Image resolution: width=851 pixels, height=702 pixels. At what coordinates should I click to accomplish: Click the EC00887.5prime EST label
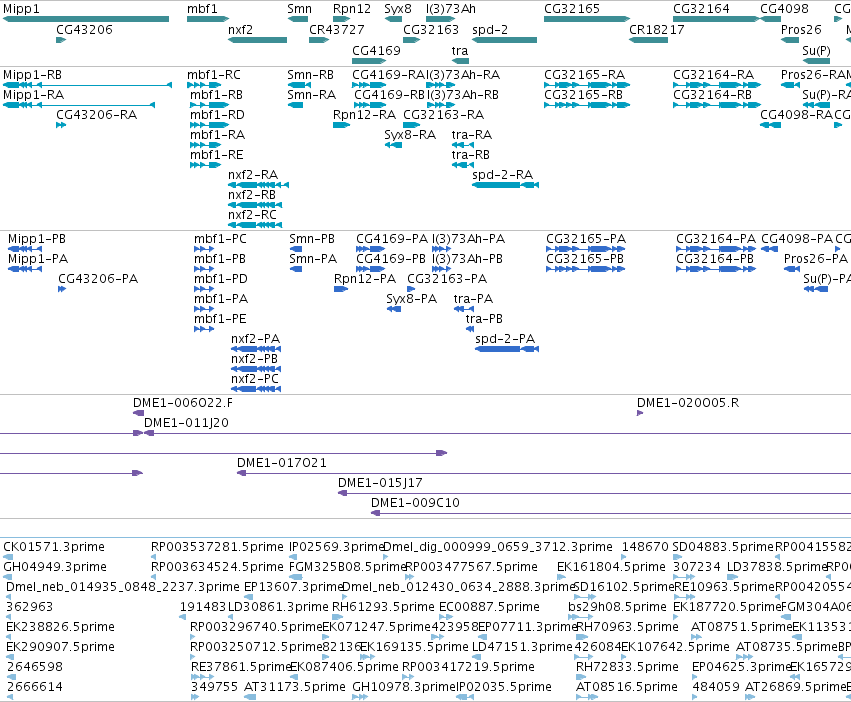[489, 606]
